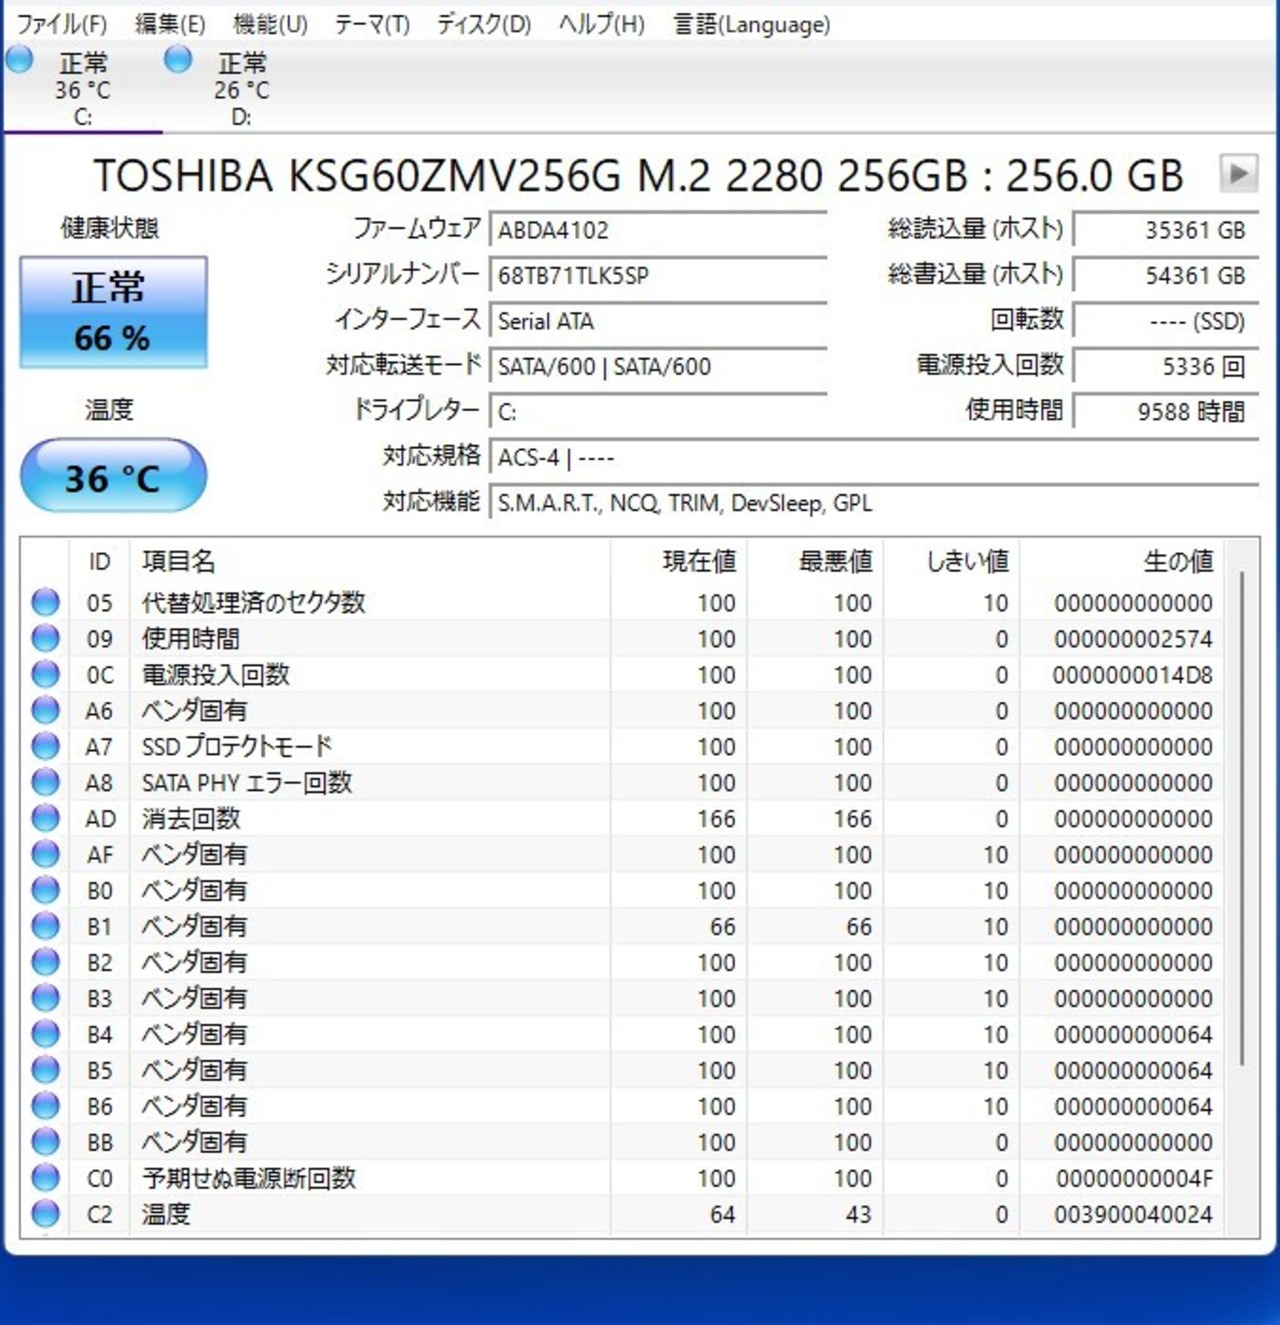1280x1325 pixels.
Task: Click total host writes value 54361 GB
Action: click(x=1165, y=275)
